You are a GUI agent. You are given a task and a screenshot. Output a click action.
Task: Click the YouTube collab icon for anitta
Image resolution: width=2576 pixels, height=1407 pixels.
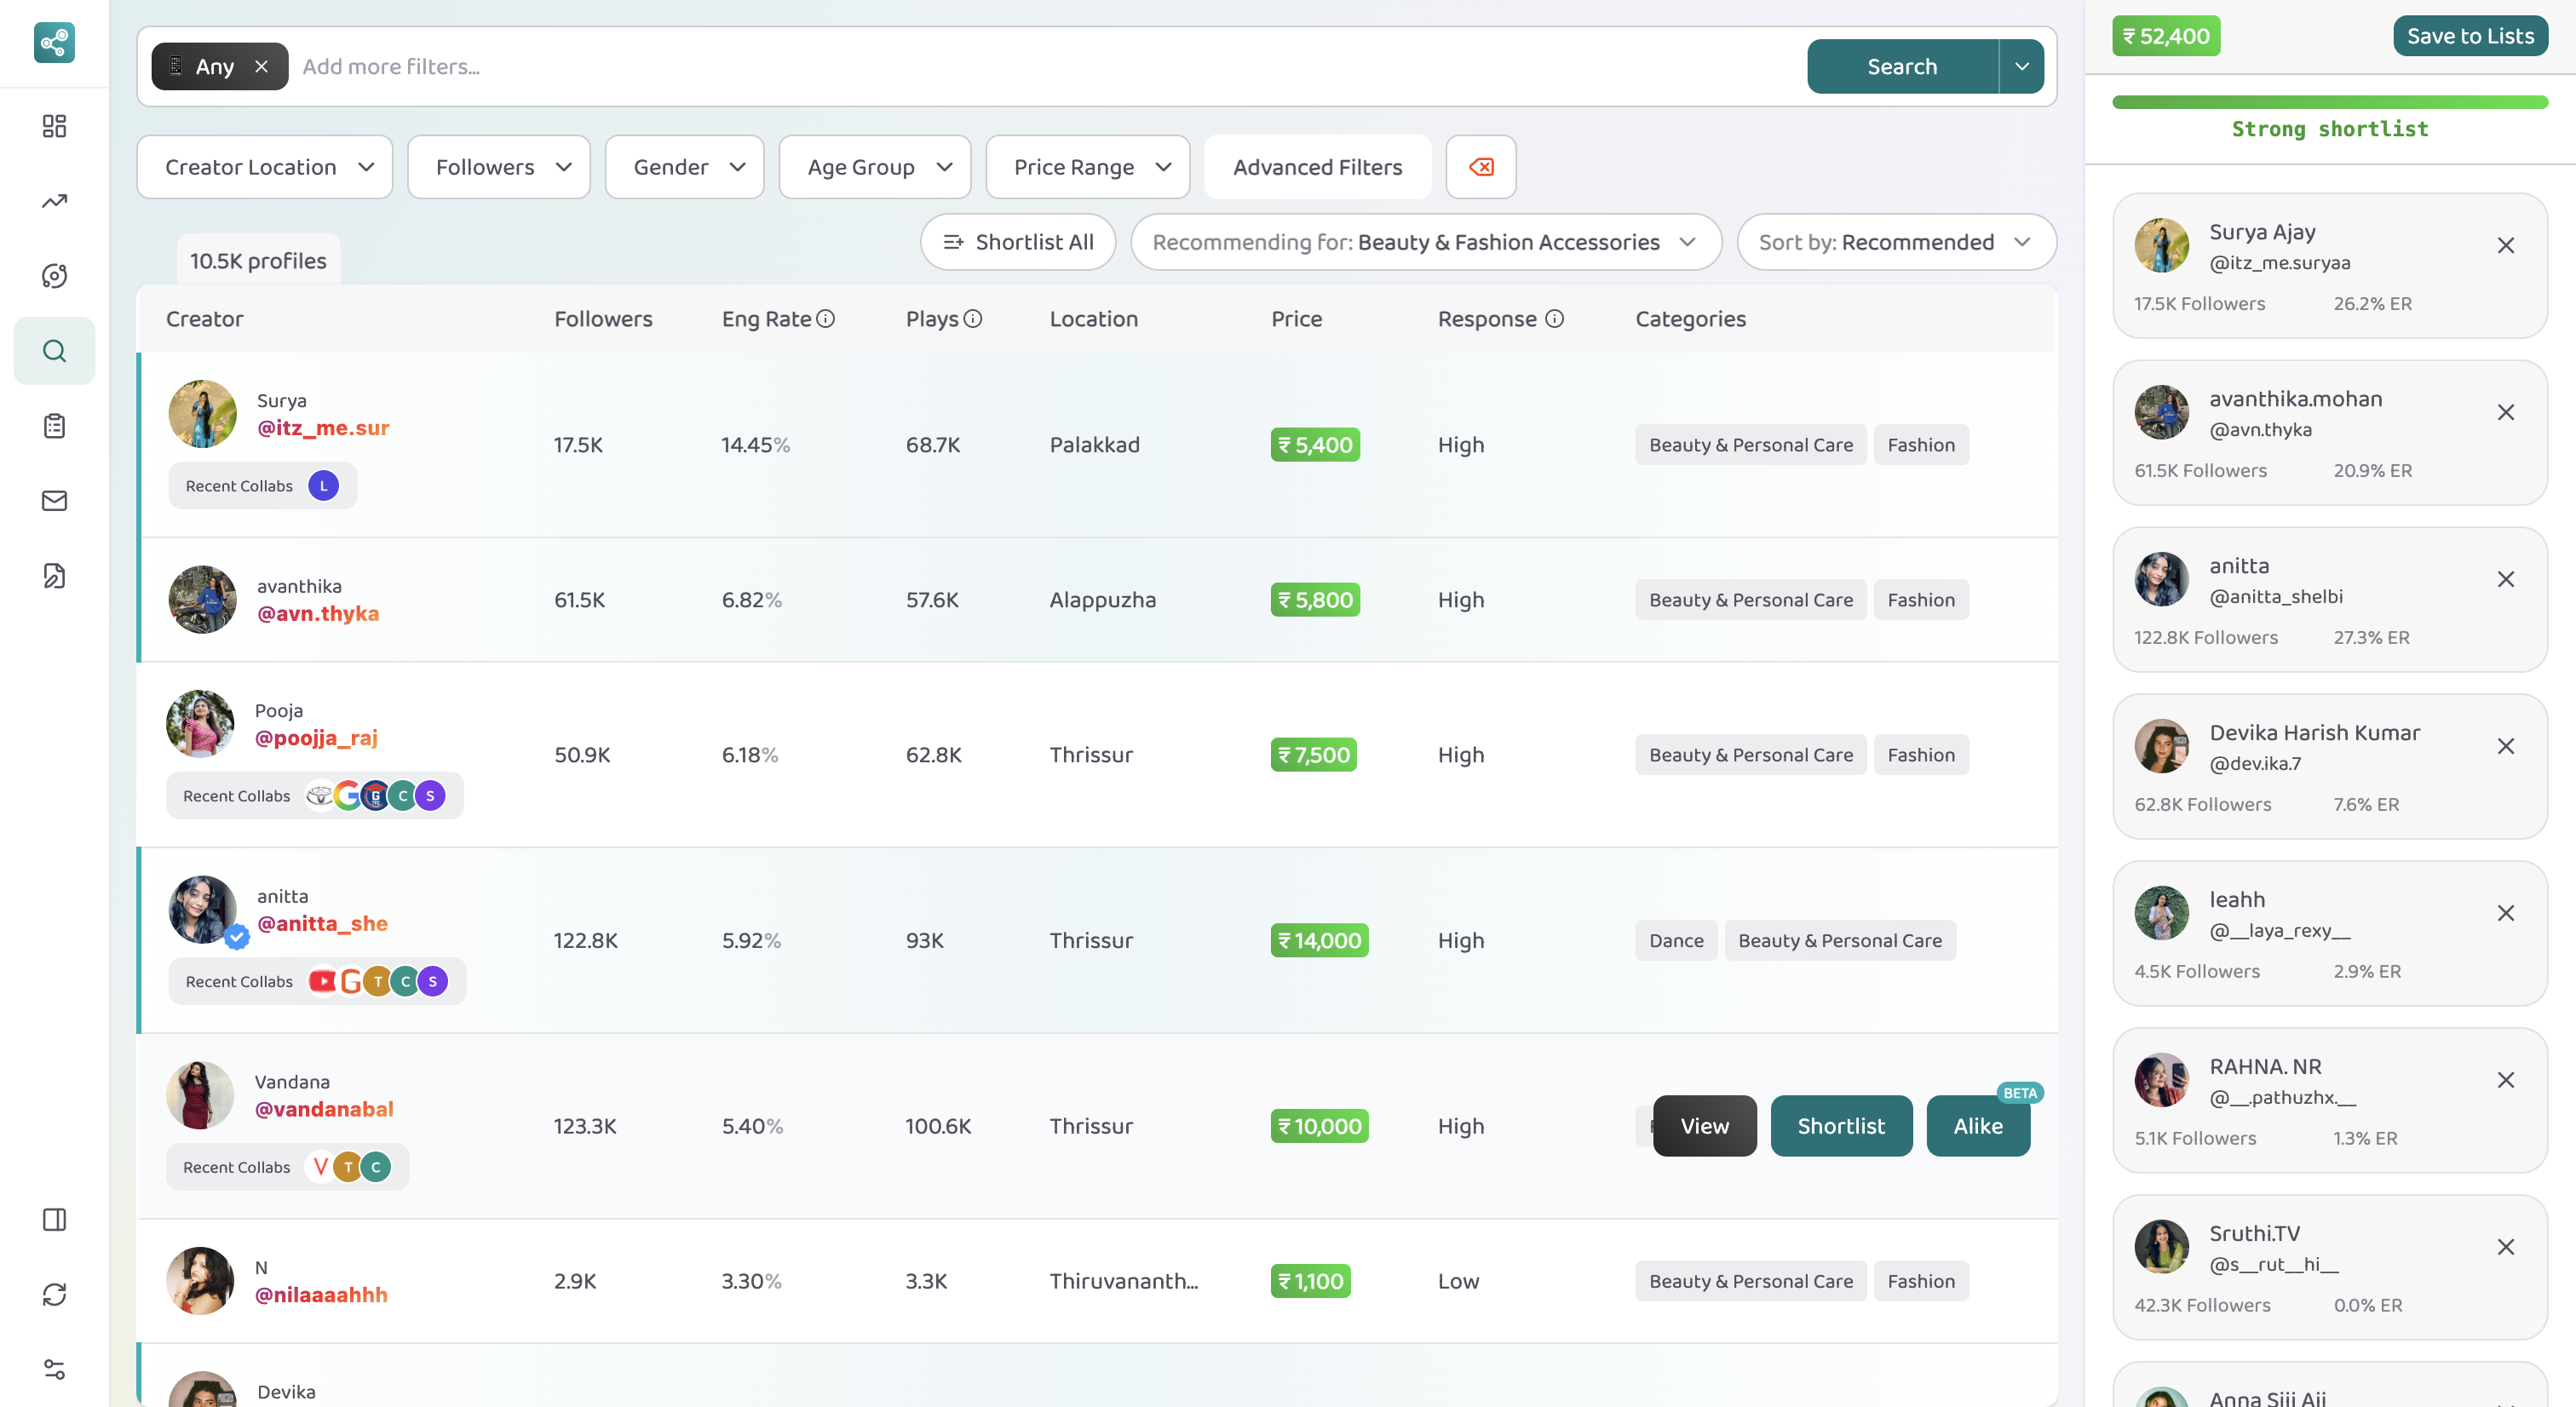[x=322, y=982]
